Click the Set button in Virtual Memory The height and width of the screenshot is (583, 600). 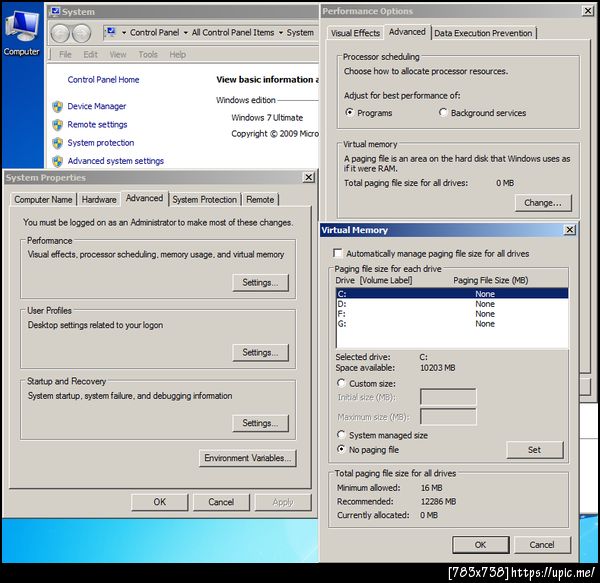coord(535,450)
